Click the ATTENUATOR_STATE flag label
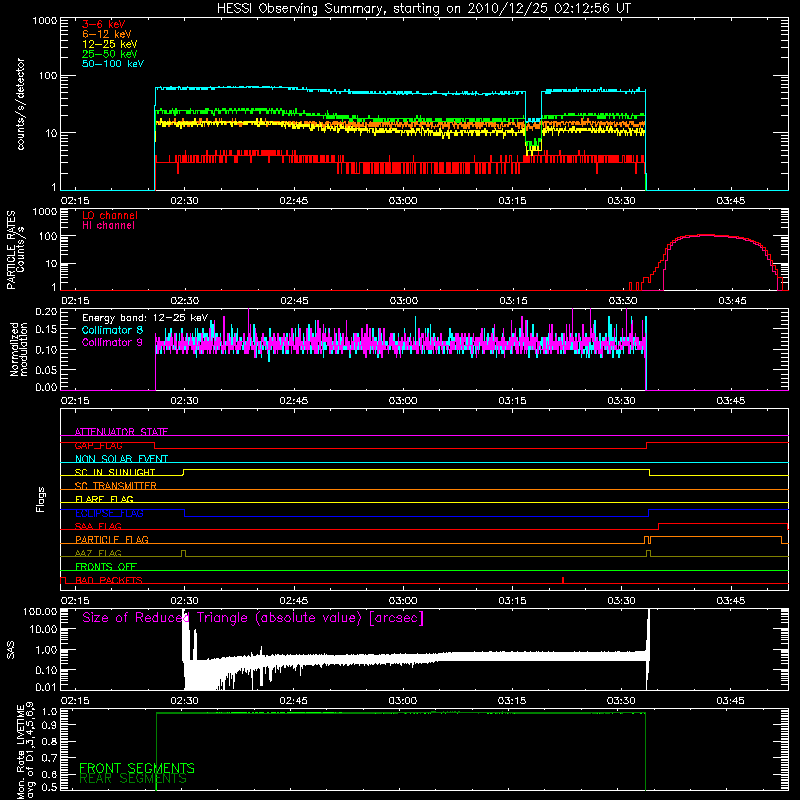Screen dimensions: 800x800 tap(121, 432)
